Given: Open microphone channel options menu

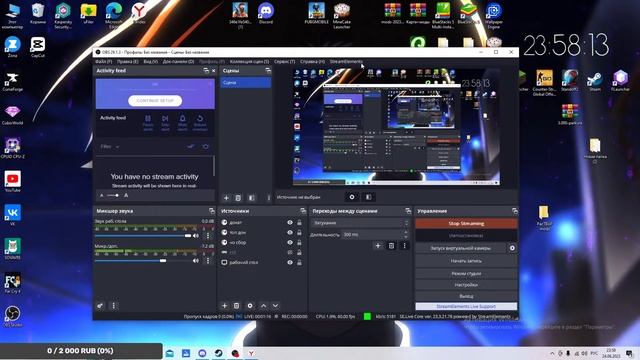Looking at the screenshot, I should 208,260.
